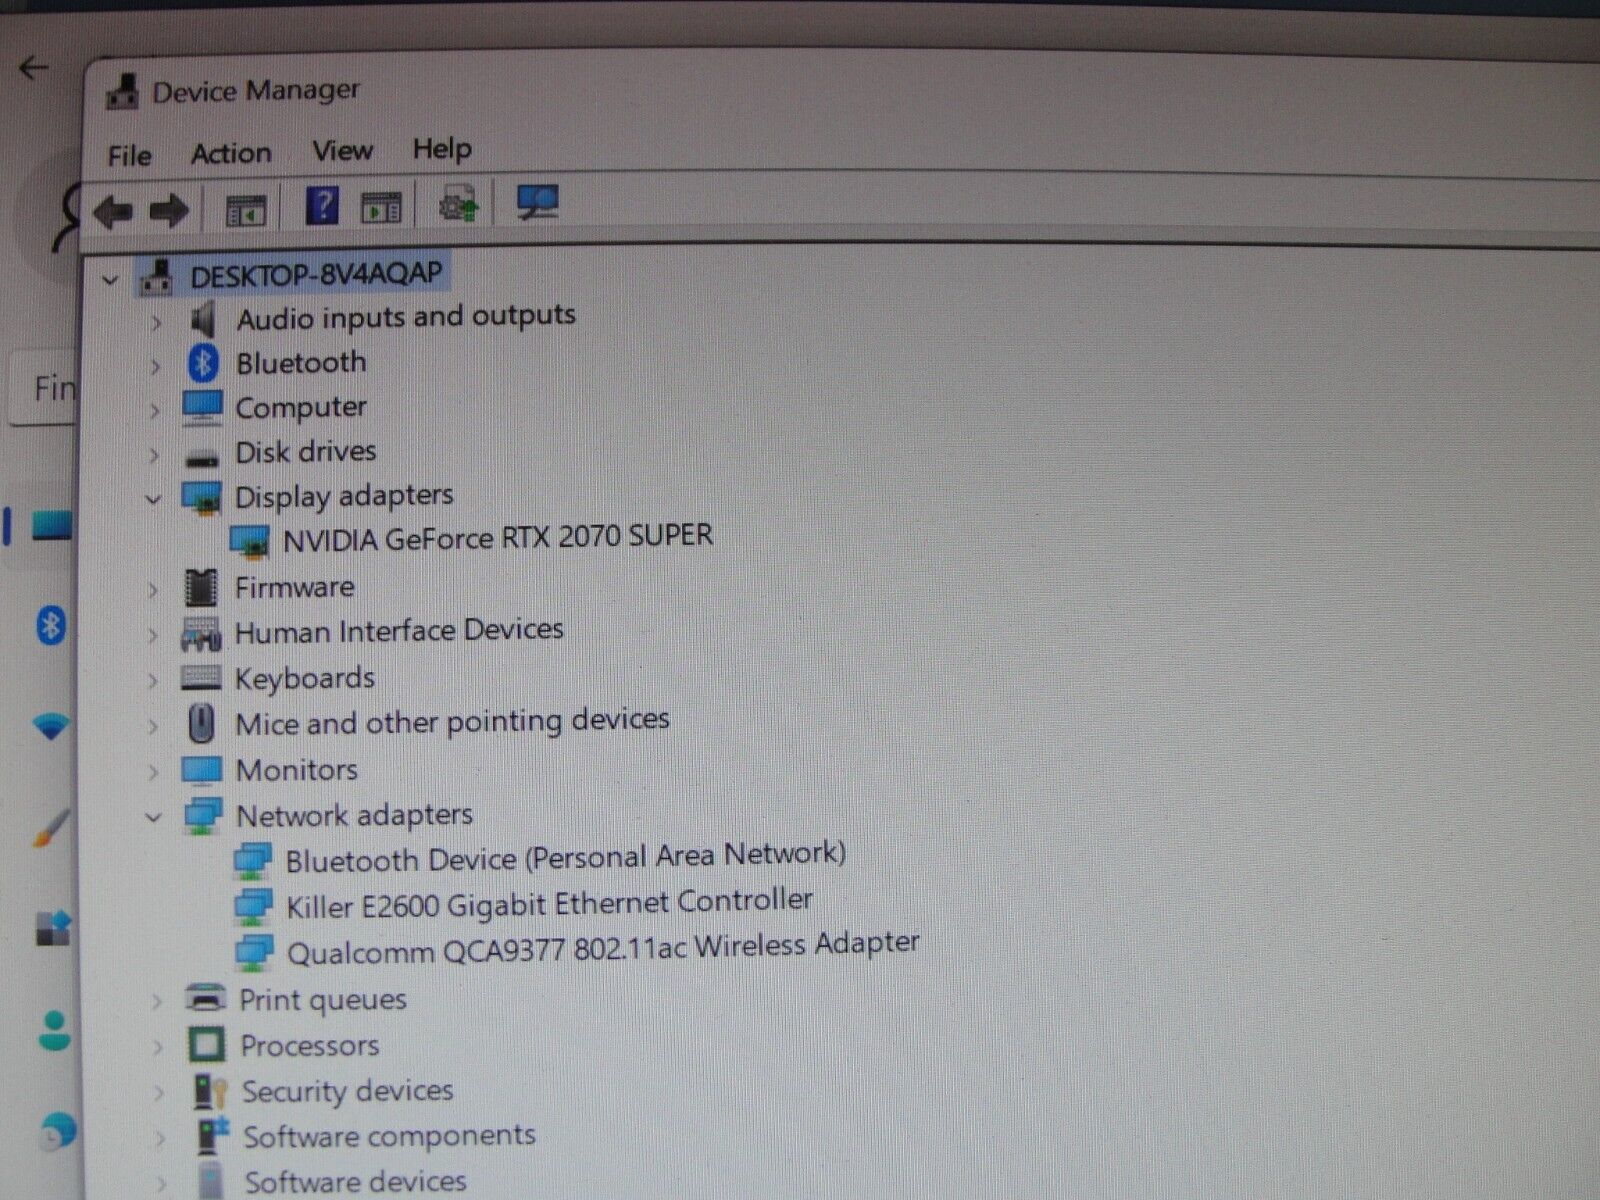Click the Show/Hide Console Tree toolbar icon
This screenshot has height=1200, width=1600.
[x=245, y=210]
